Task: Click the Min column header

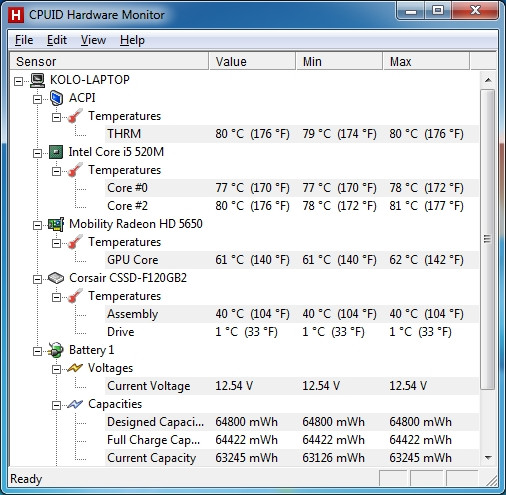Action: [x=339, y=61]
